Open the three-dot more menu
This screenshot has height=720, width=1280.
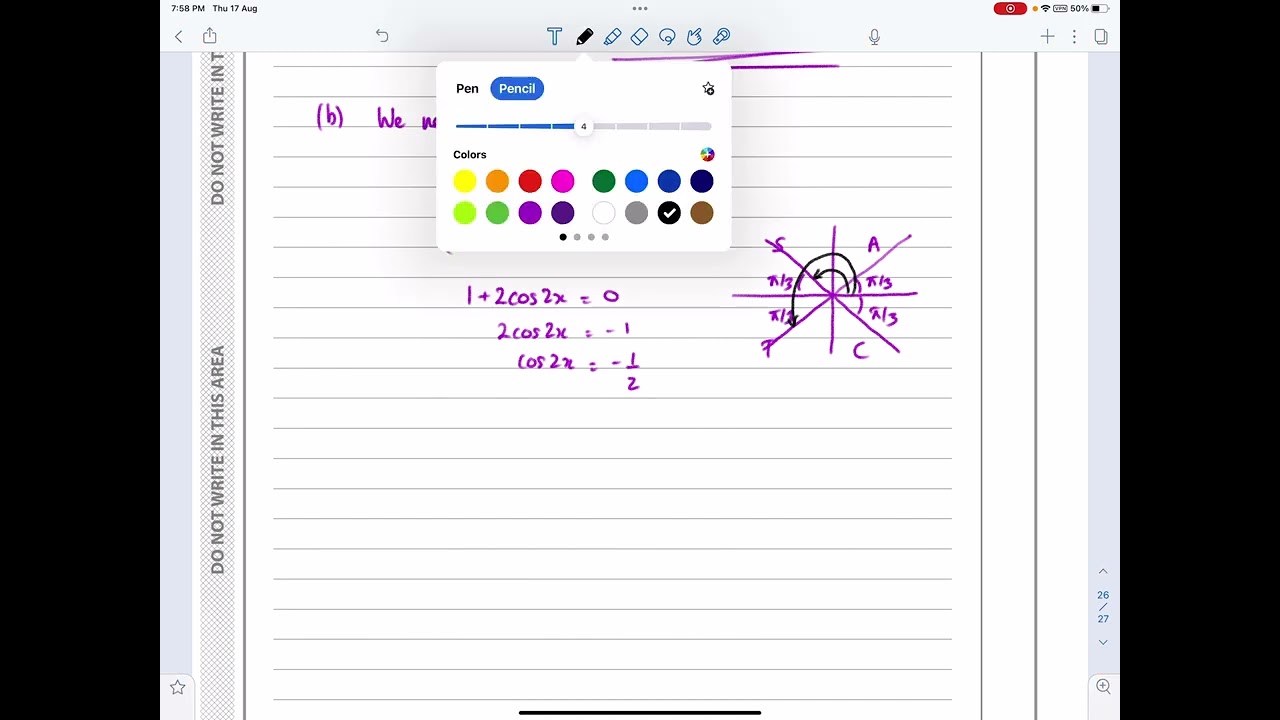(x=1074, y=36)
